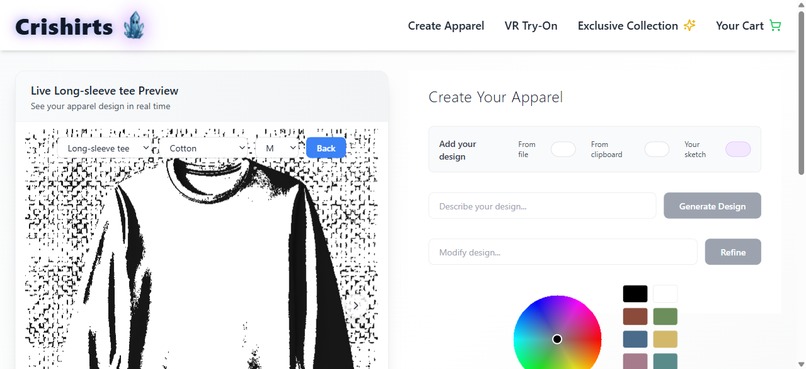Viewport: 806px width, 369px height.
Task: Click the Crishirts brand name link
Action: click(x=64, y=27)
